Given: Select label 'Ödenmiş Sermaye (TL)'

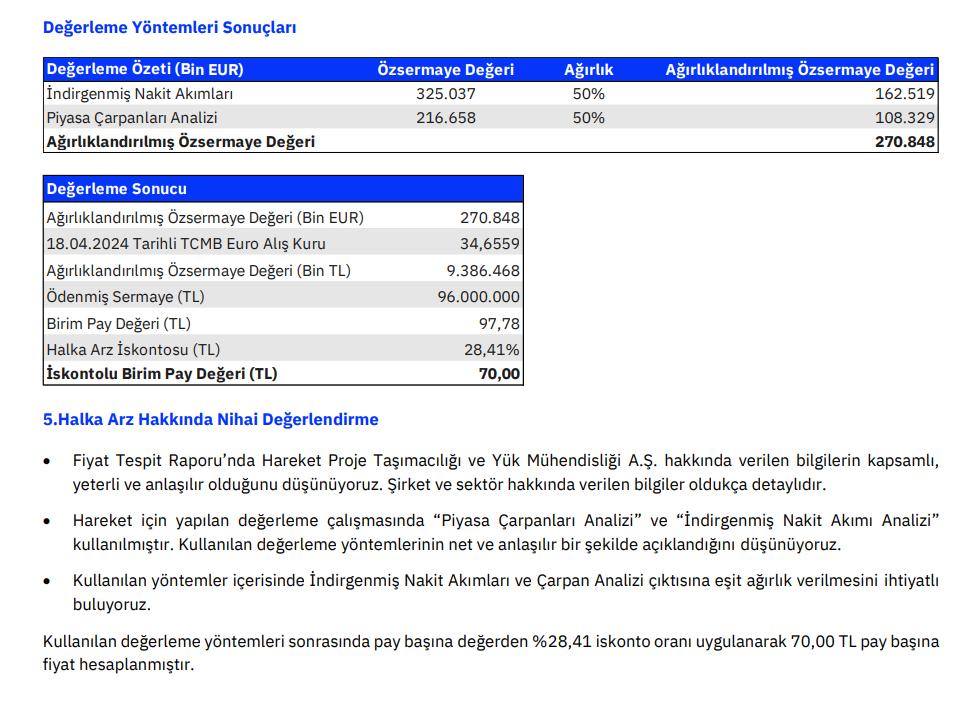Looking at the screenshot, I should point(125,297).
